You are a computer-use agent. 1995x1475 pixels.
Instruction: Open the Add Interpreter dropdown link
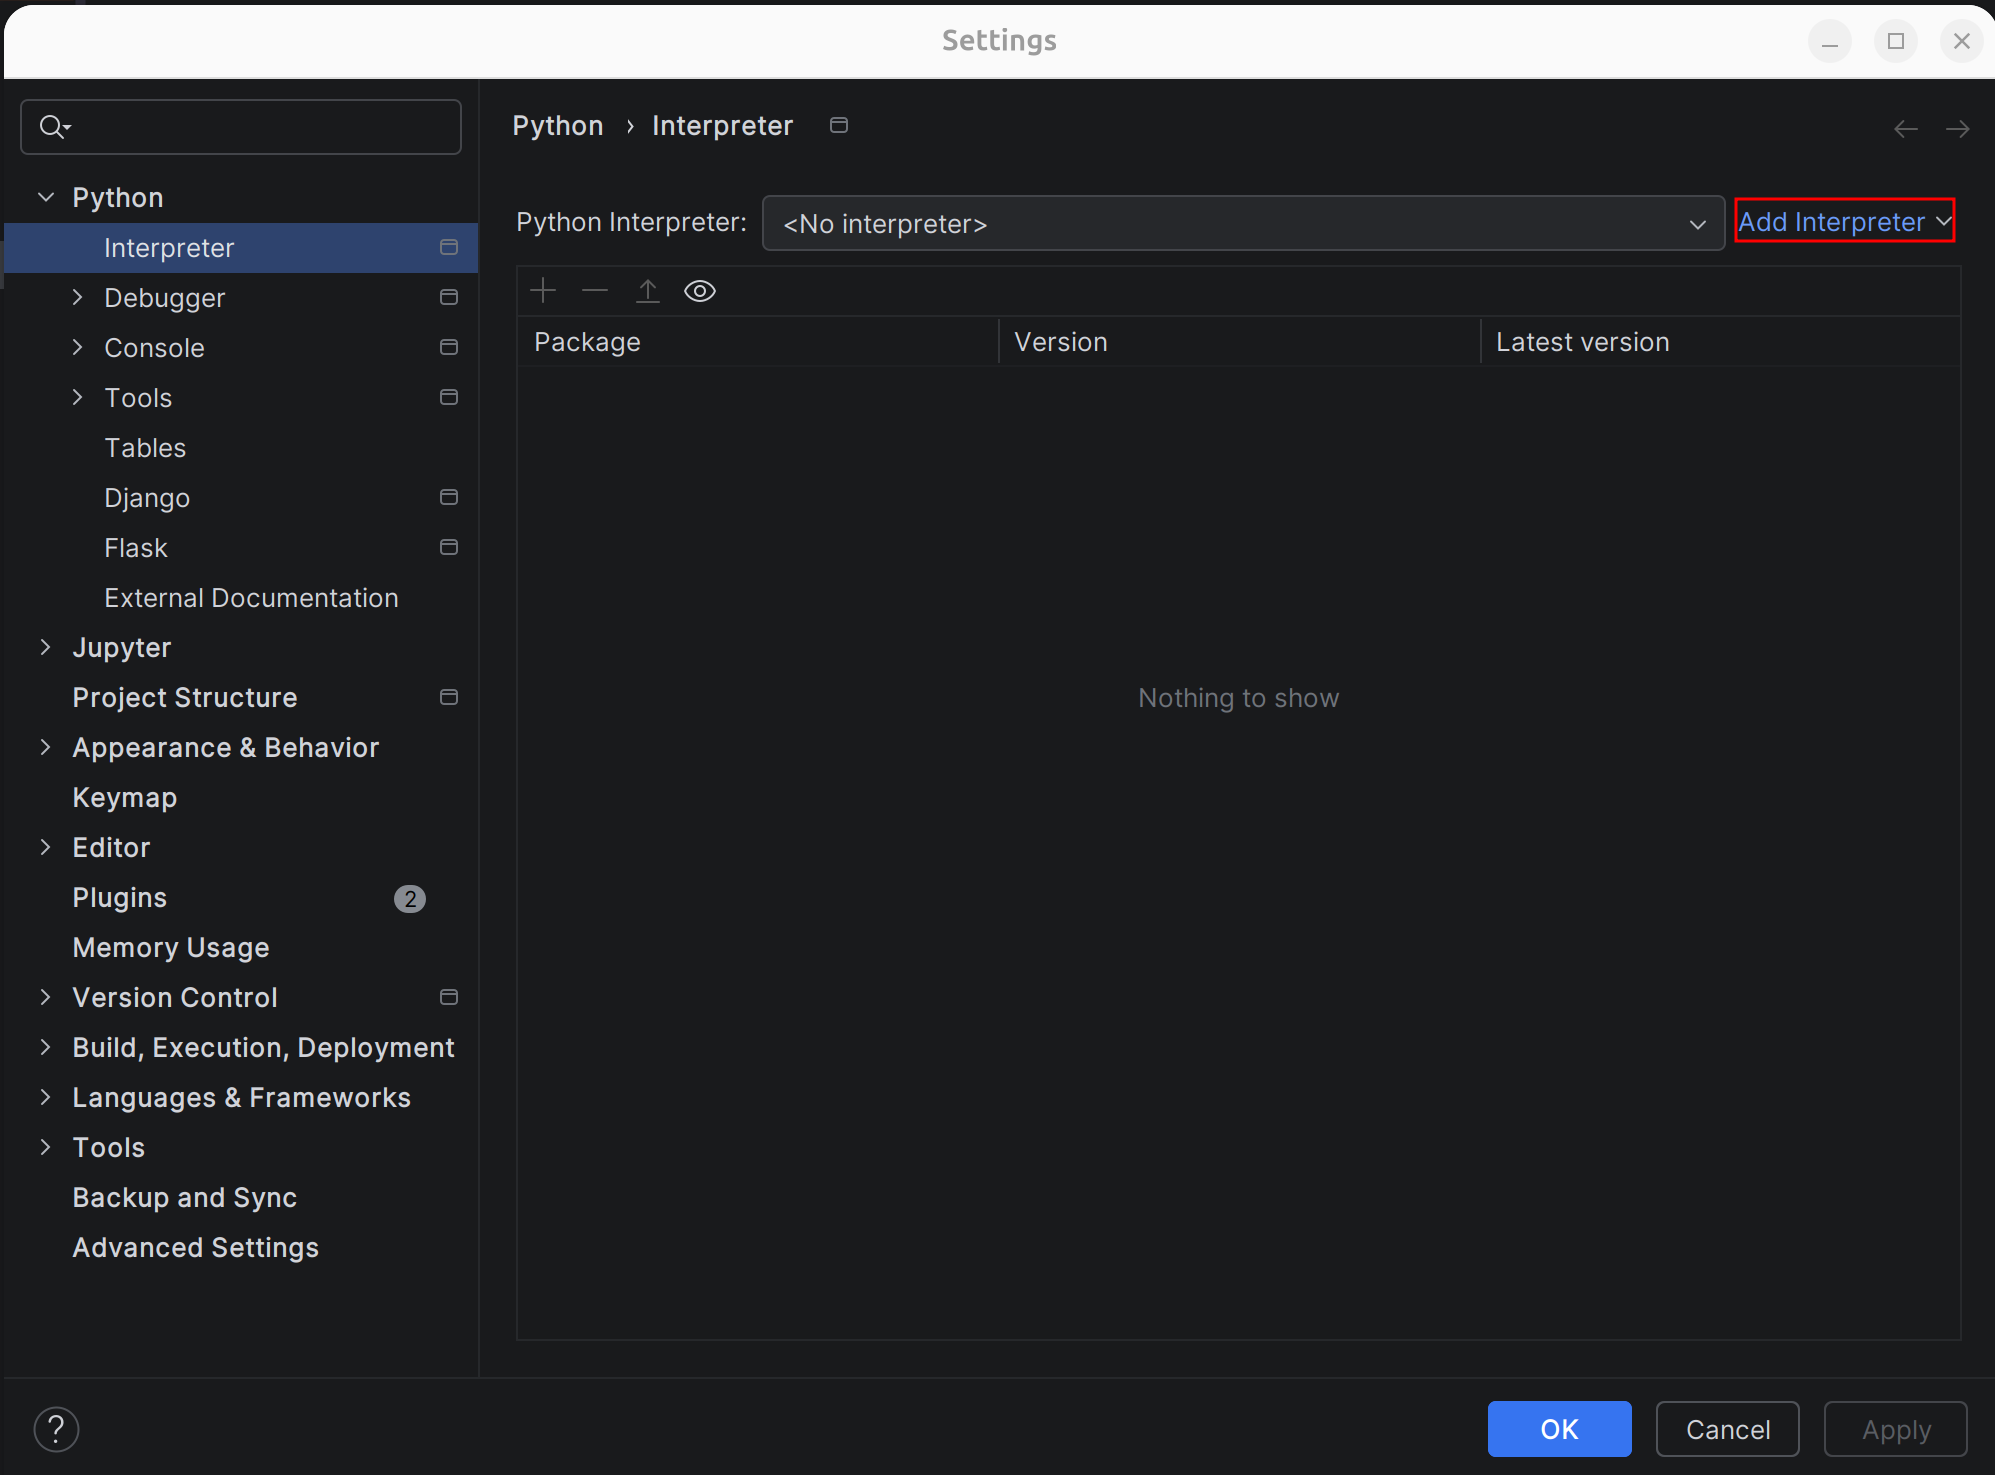point(1843,221)
